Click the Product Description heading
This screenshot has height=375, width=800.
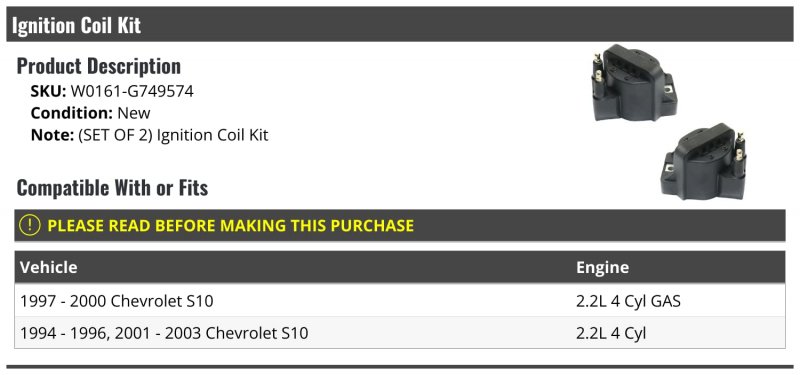[x=99, y=66]
